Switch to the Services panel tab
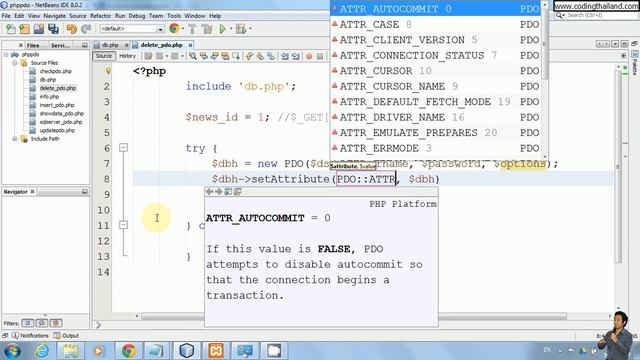Image resolution: width=640 pixels, height=360 pixels. [x=60, y=45]
